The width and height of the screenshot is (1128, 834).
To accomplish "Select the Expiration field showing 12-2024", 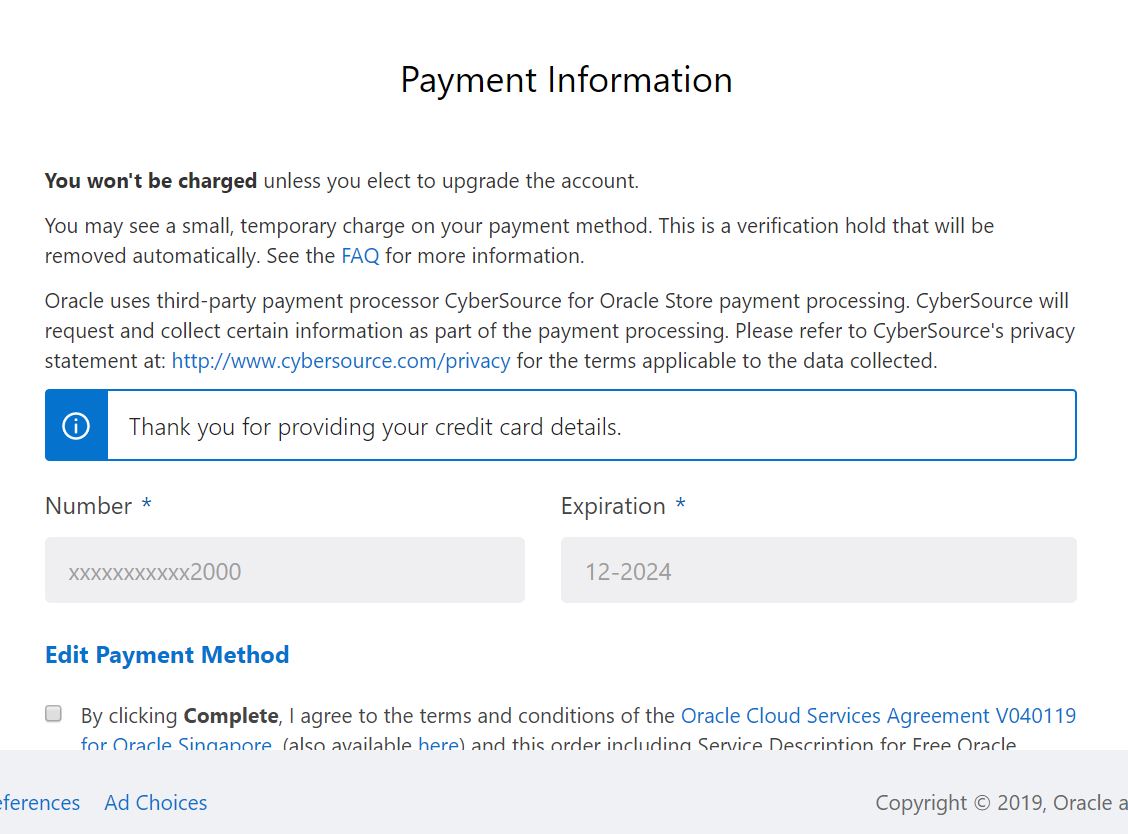I will pos(818,570).
